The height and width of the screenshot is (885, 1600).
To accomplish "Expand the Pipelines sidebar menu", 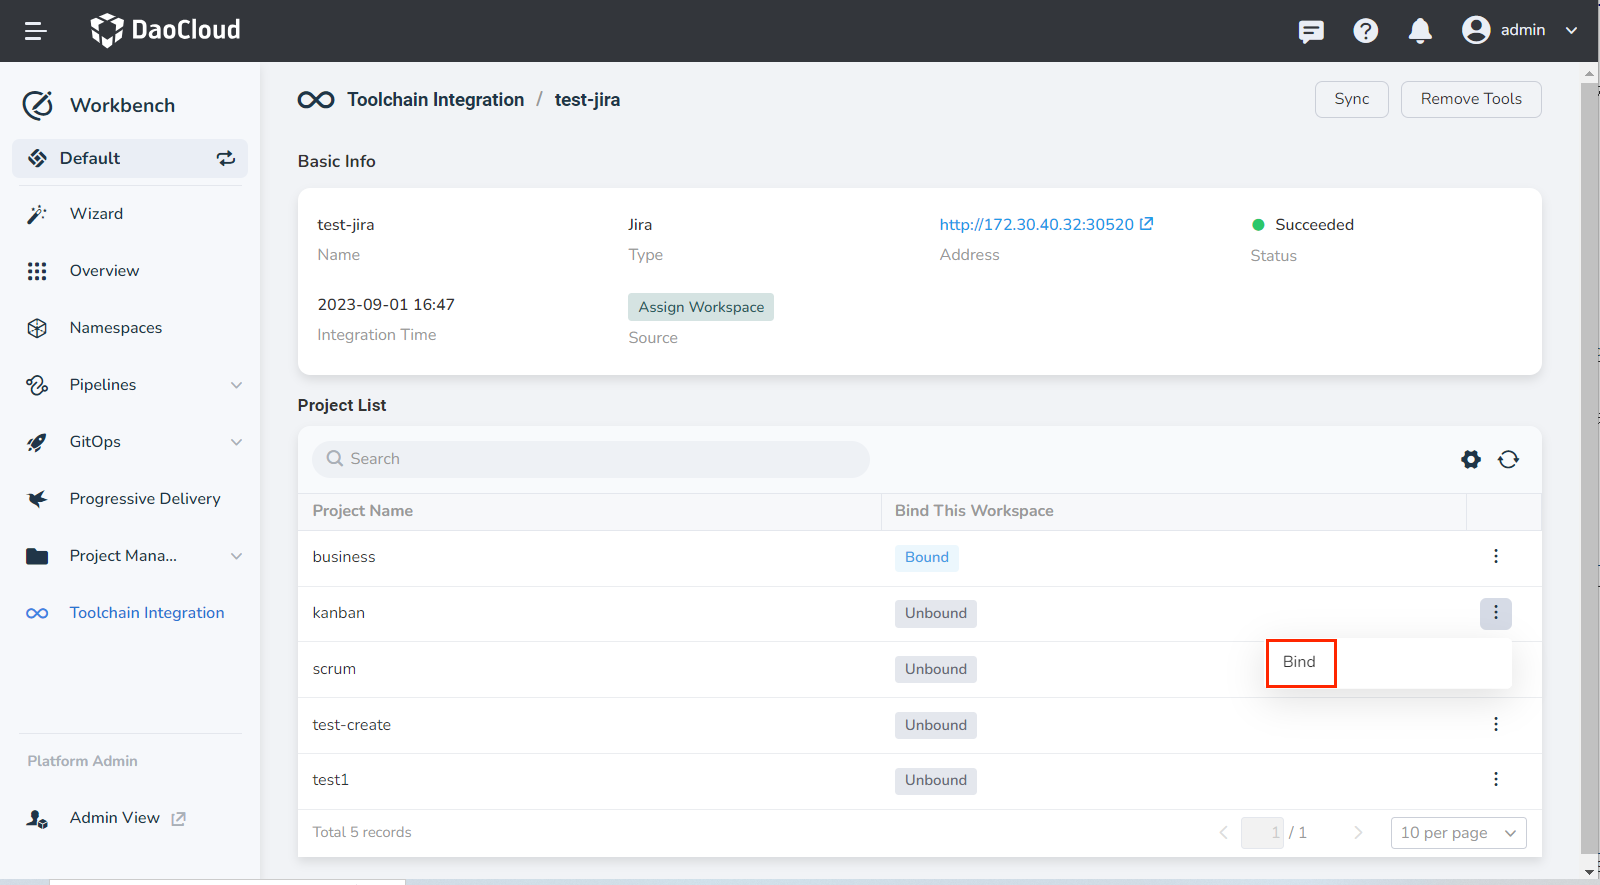I will point(236,385).
